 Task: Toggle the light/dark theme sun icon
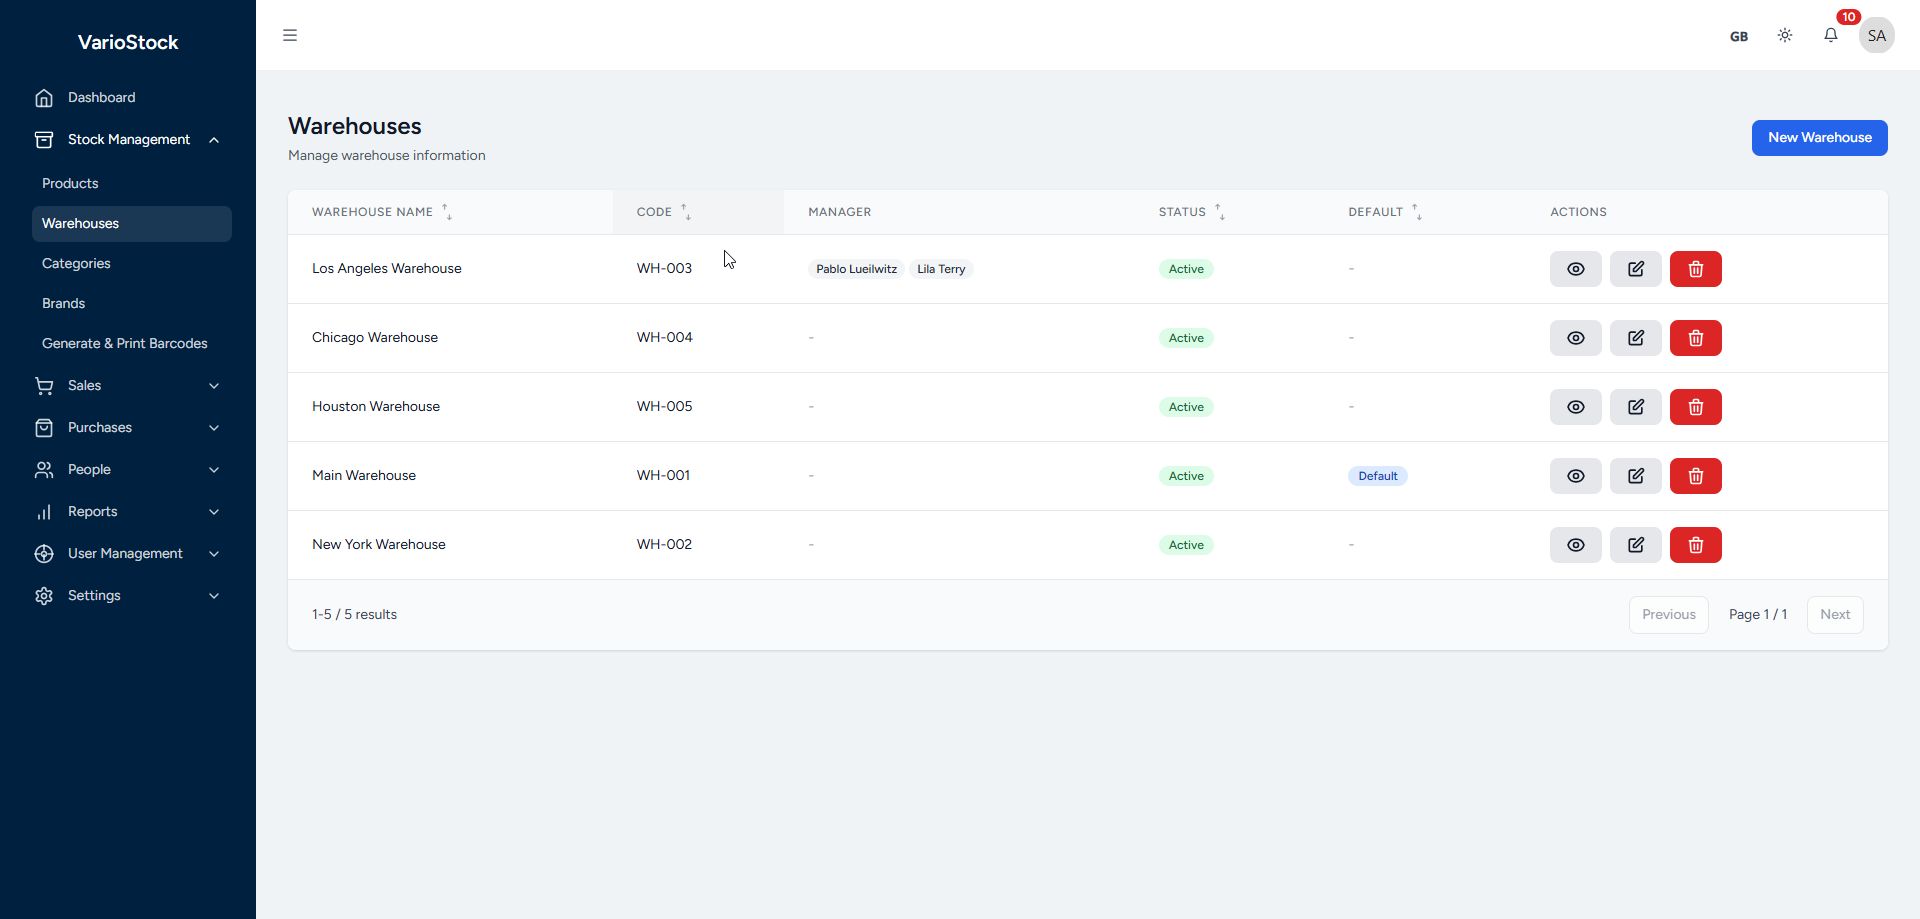pyautogui.click(x=1785, y=35)
